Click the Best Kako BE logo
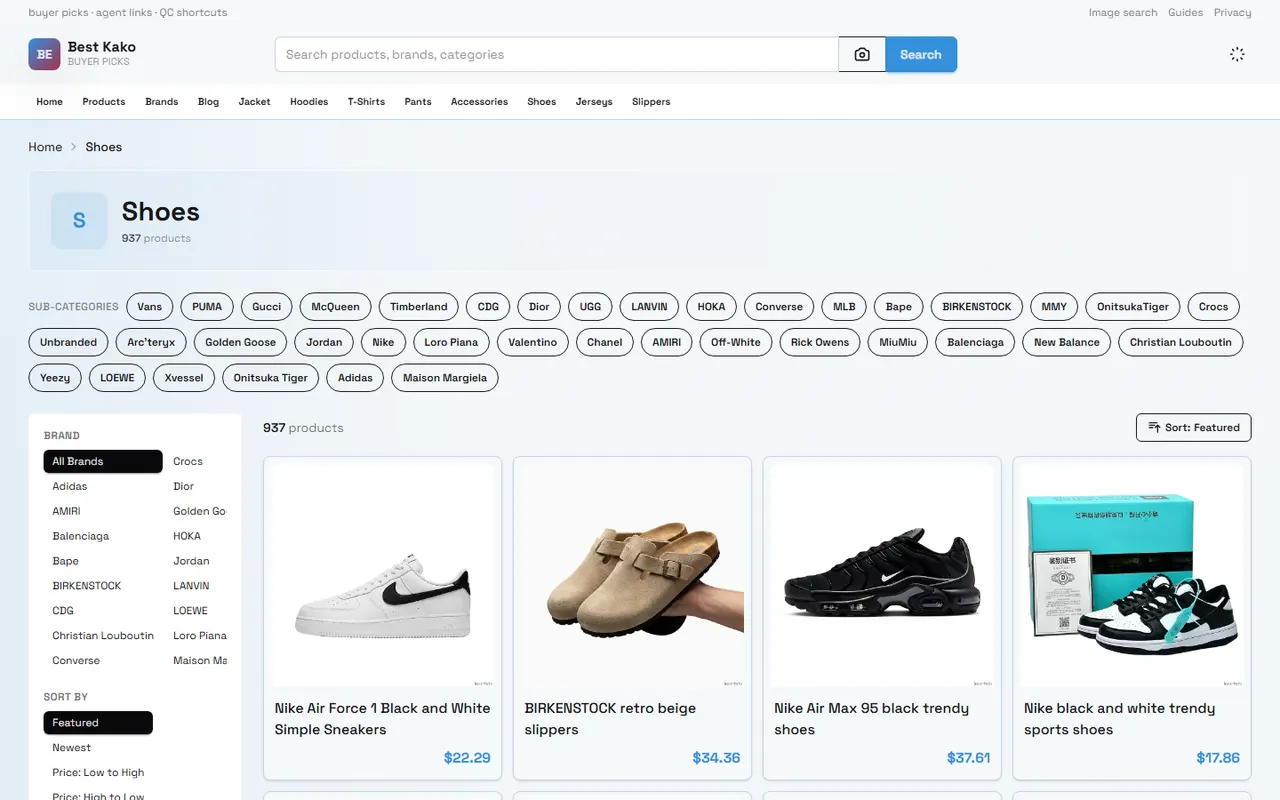This screenshot has height=800, width=1280. [x=44, y=55]
